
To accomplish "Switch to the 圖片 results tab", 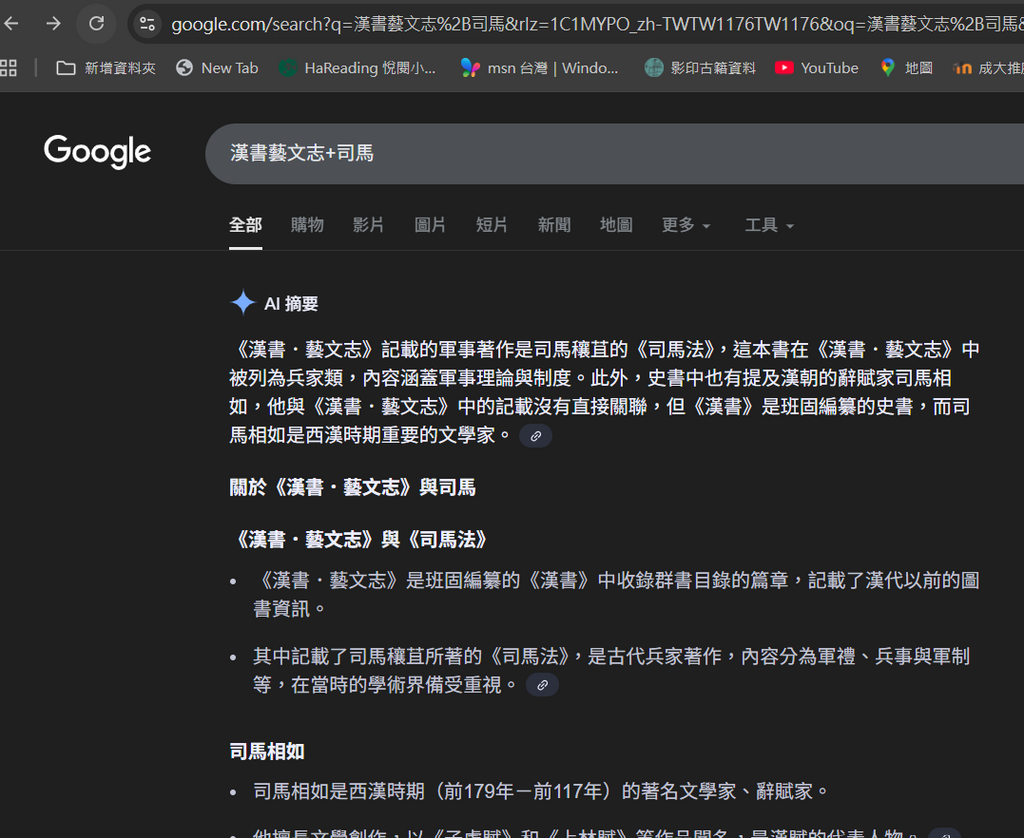I will pyautogui.click(x=430, y=225).
